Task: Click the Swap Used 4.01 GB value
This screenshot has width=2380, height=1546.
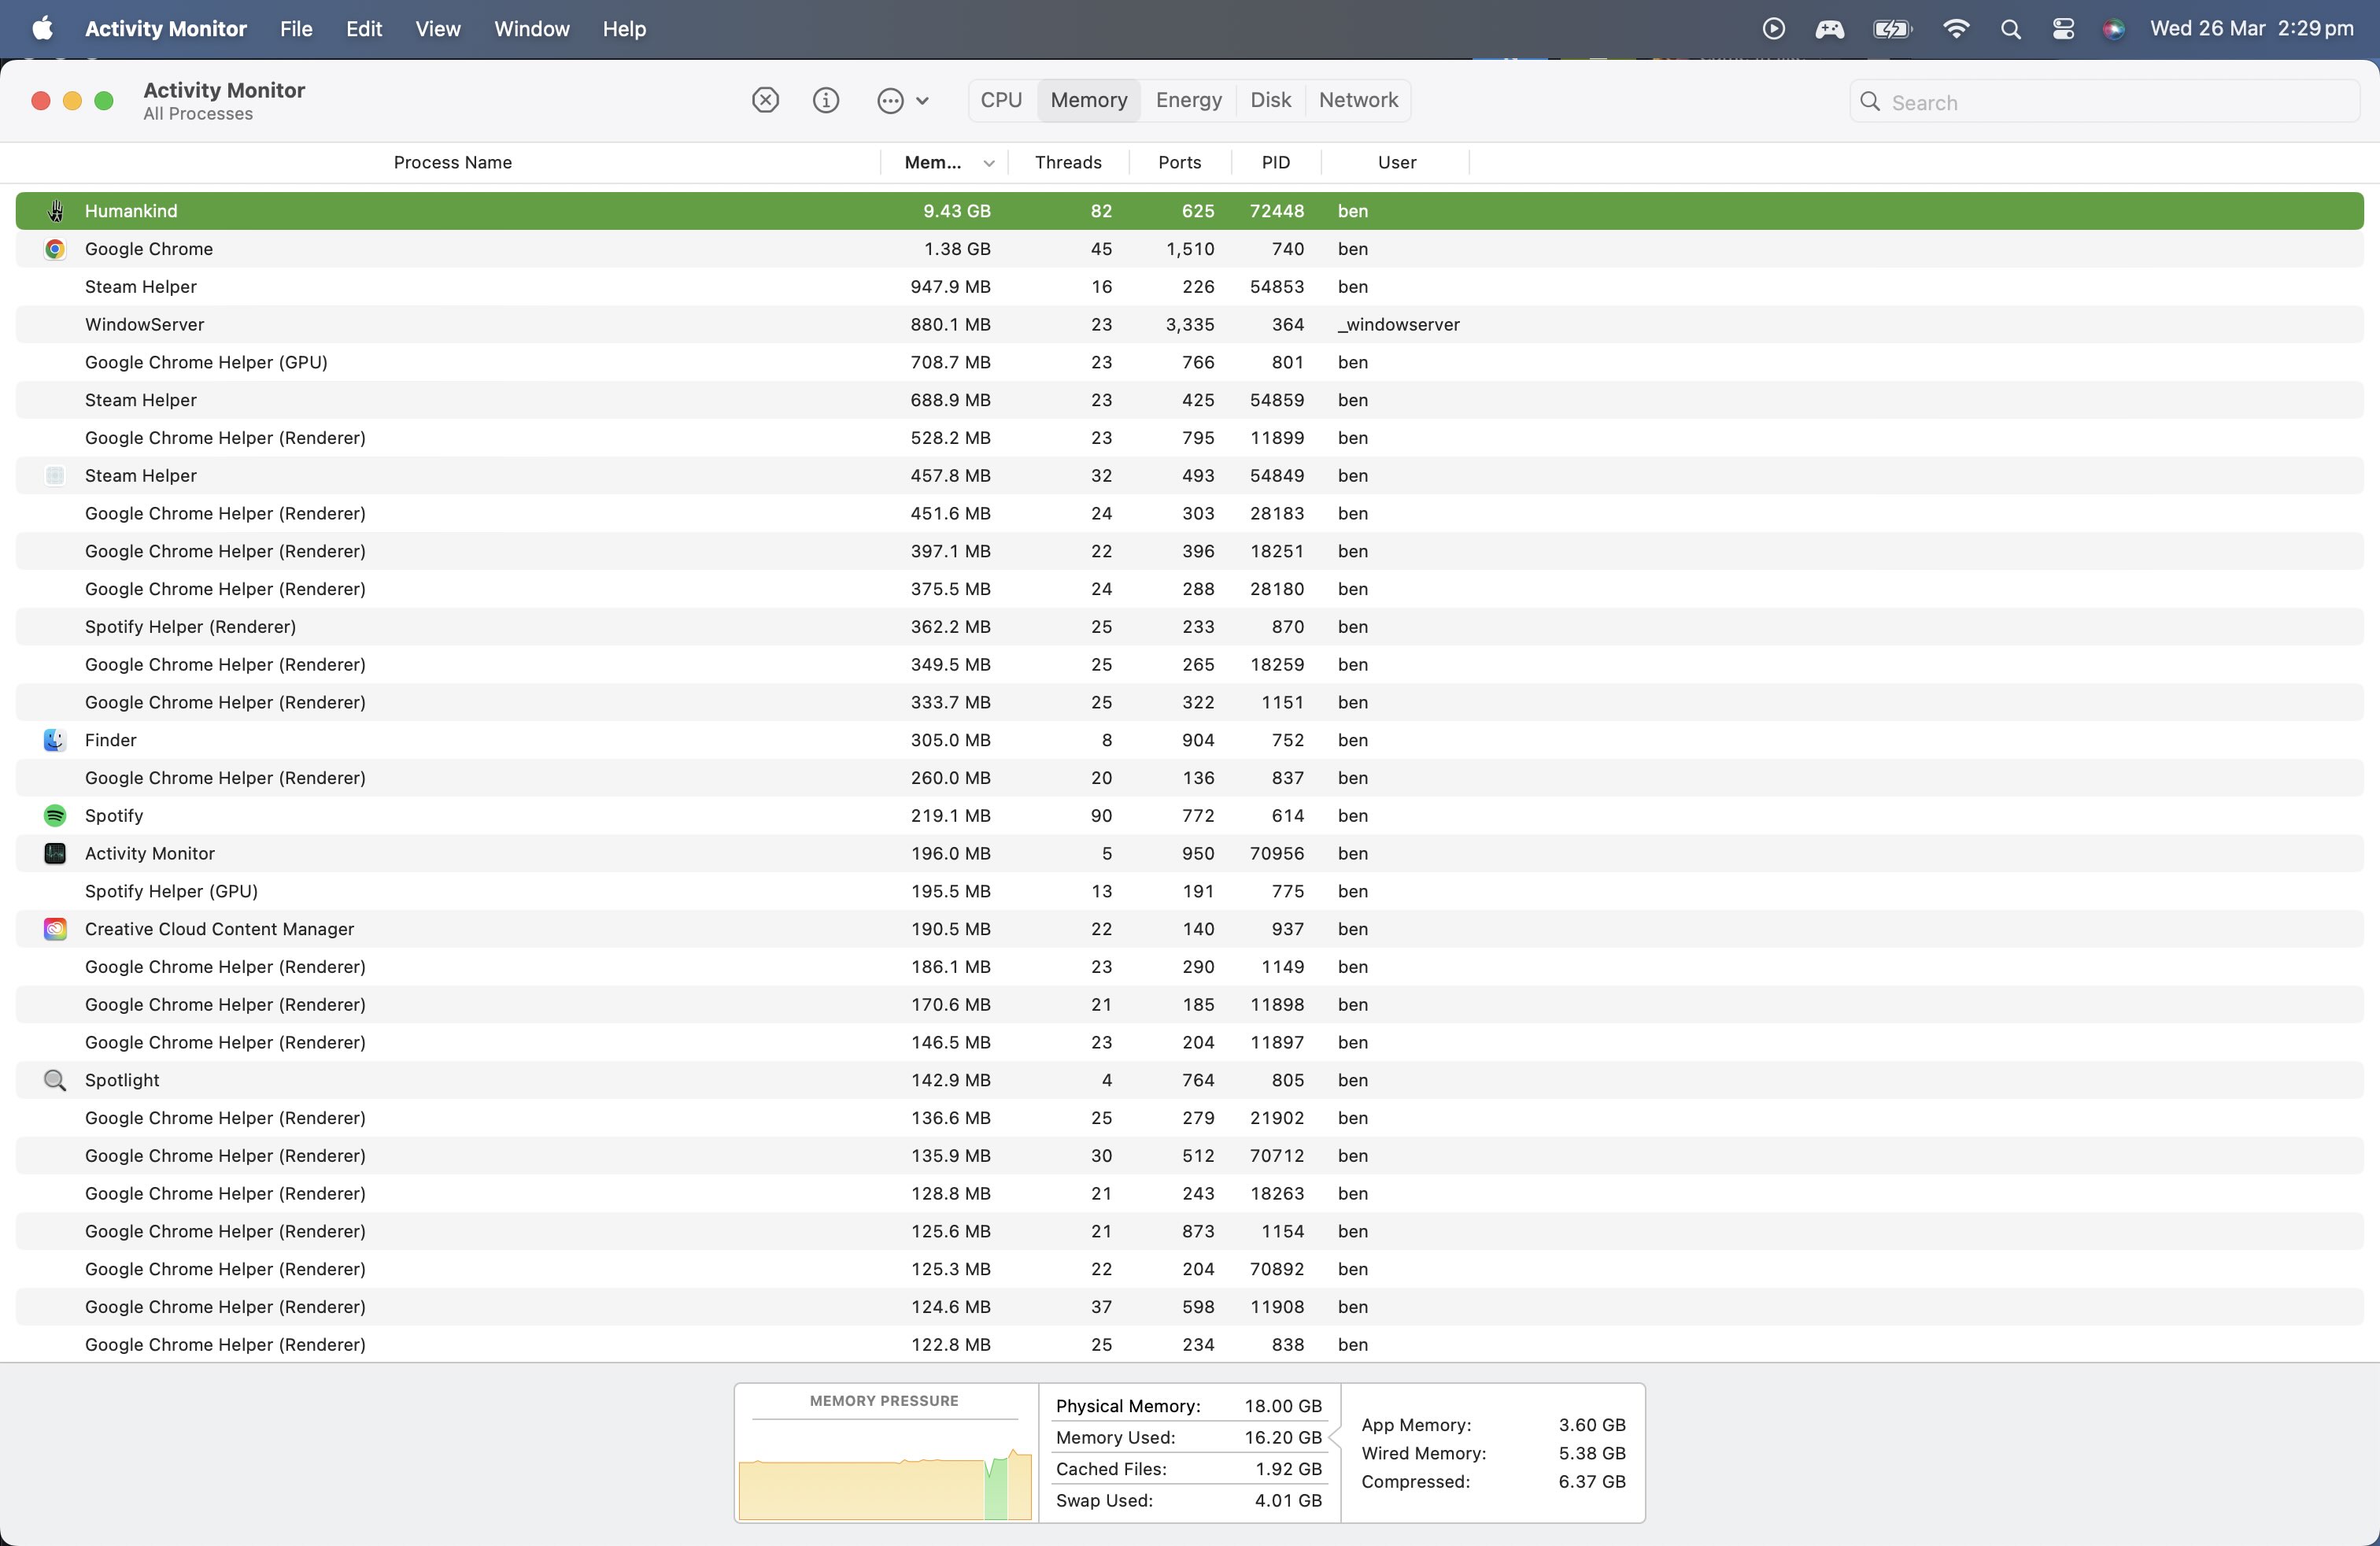Action: pos(1288,1500)
